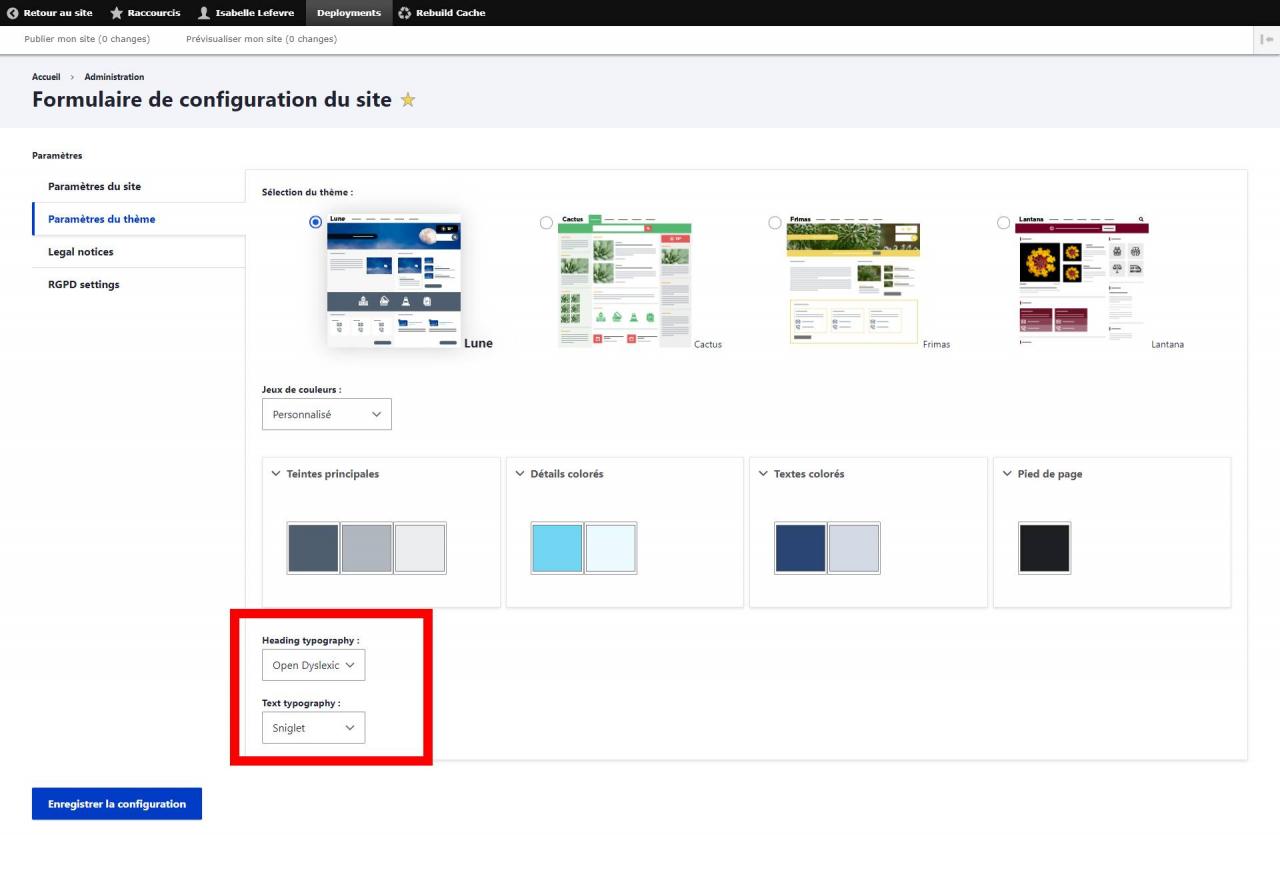Open the RGPD settings tab

pyautogui.click(x=83, y=285)
